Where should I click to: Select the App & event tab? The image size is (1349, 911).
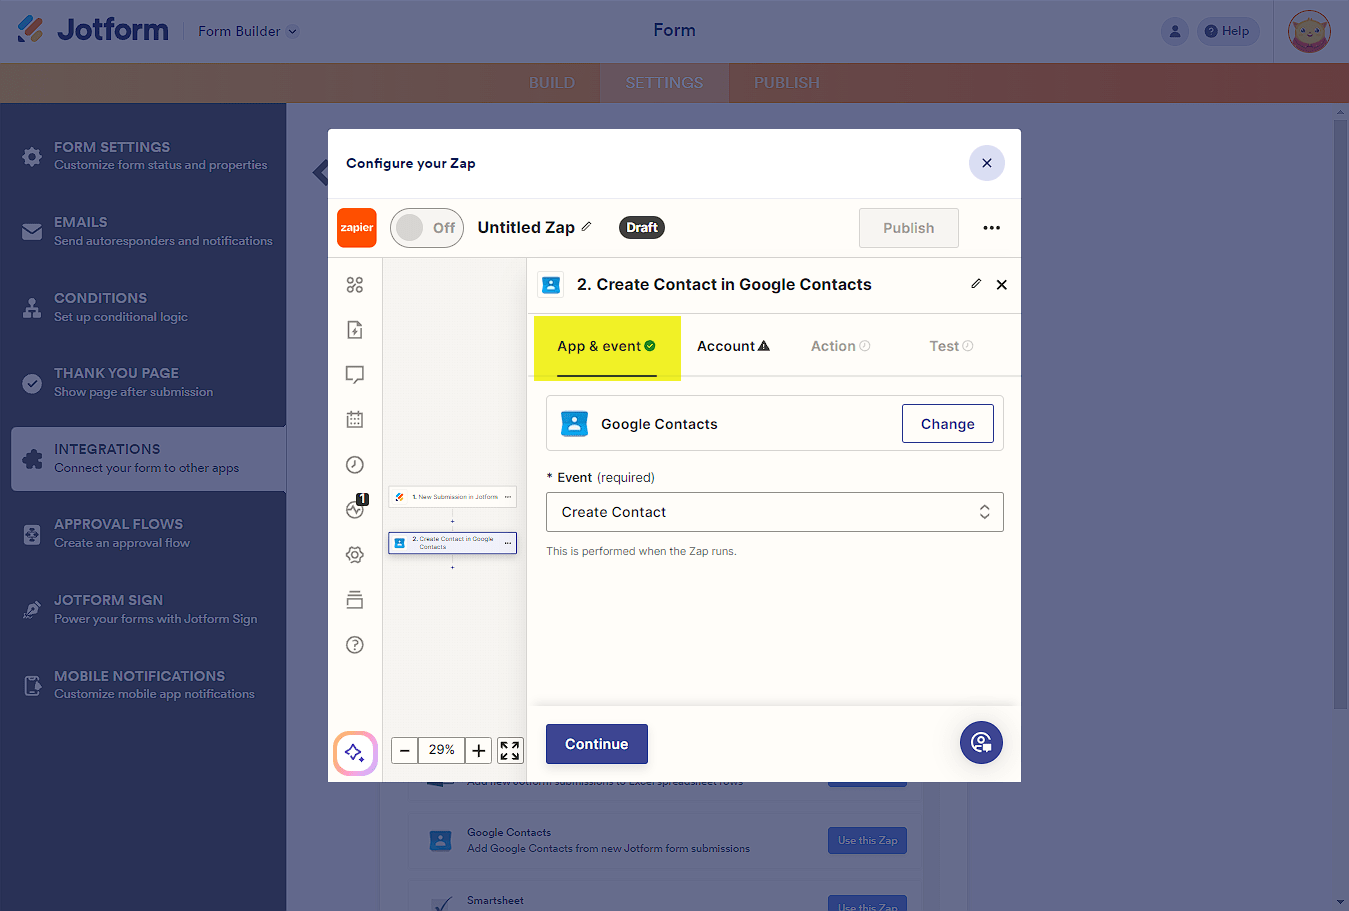pos(607,347)
